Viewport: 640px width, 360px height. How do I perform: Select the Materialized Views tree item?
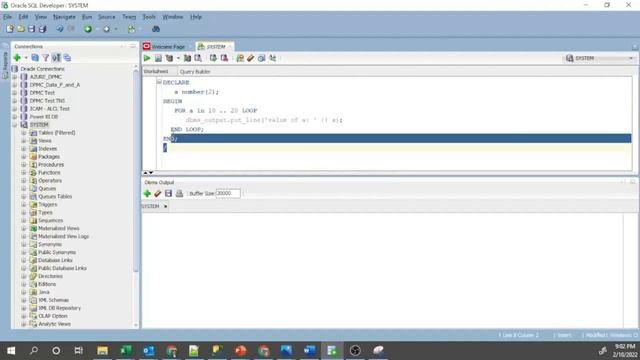pos(59,229)
